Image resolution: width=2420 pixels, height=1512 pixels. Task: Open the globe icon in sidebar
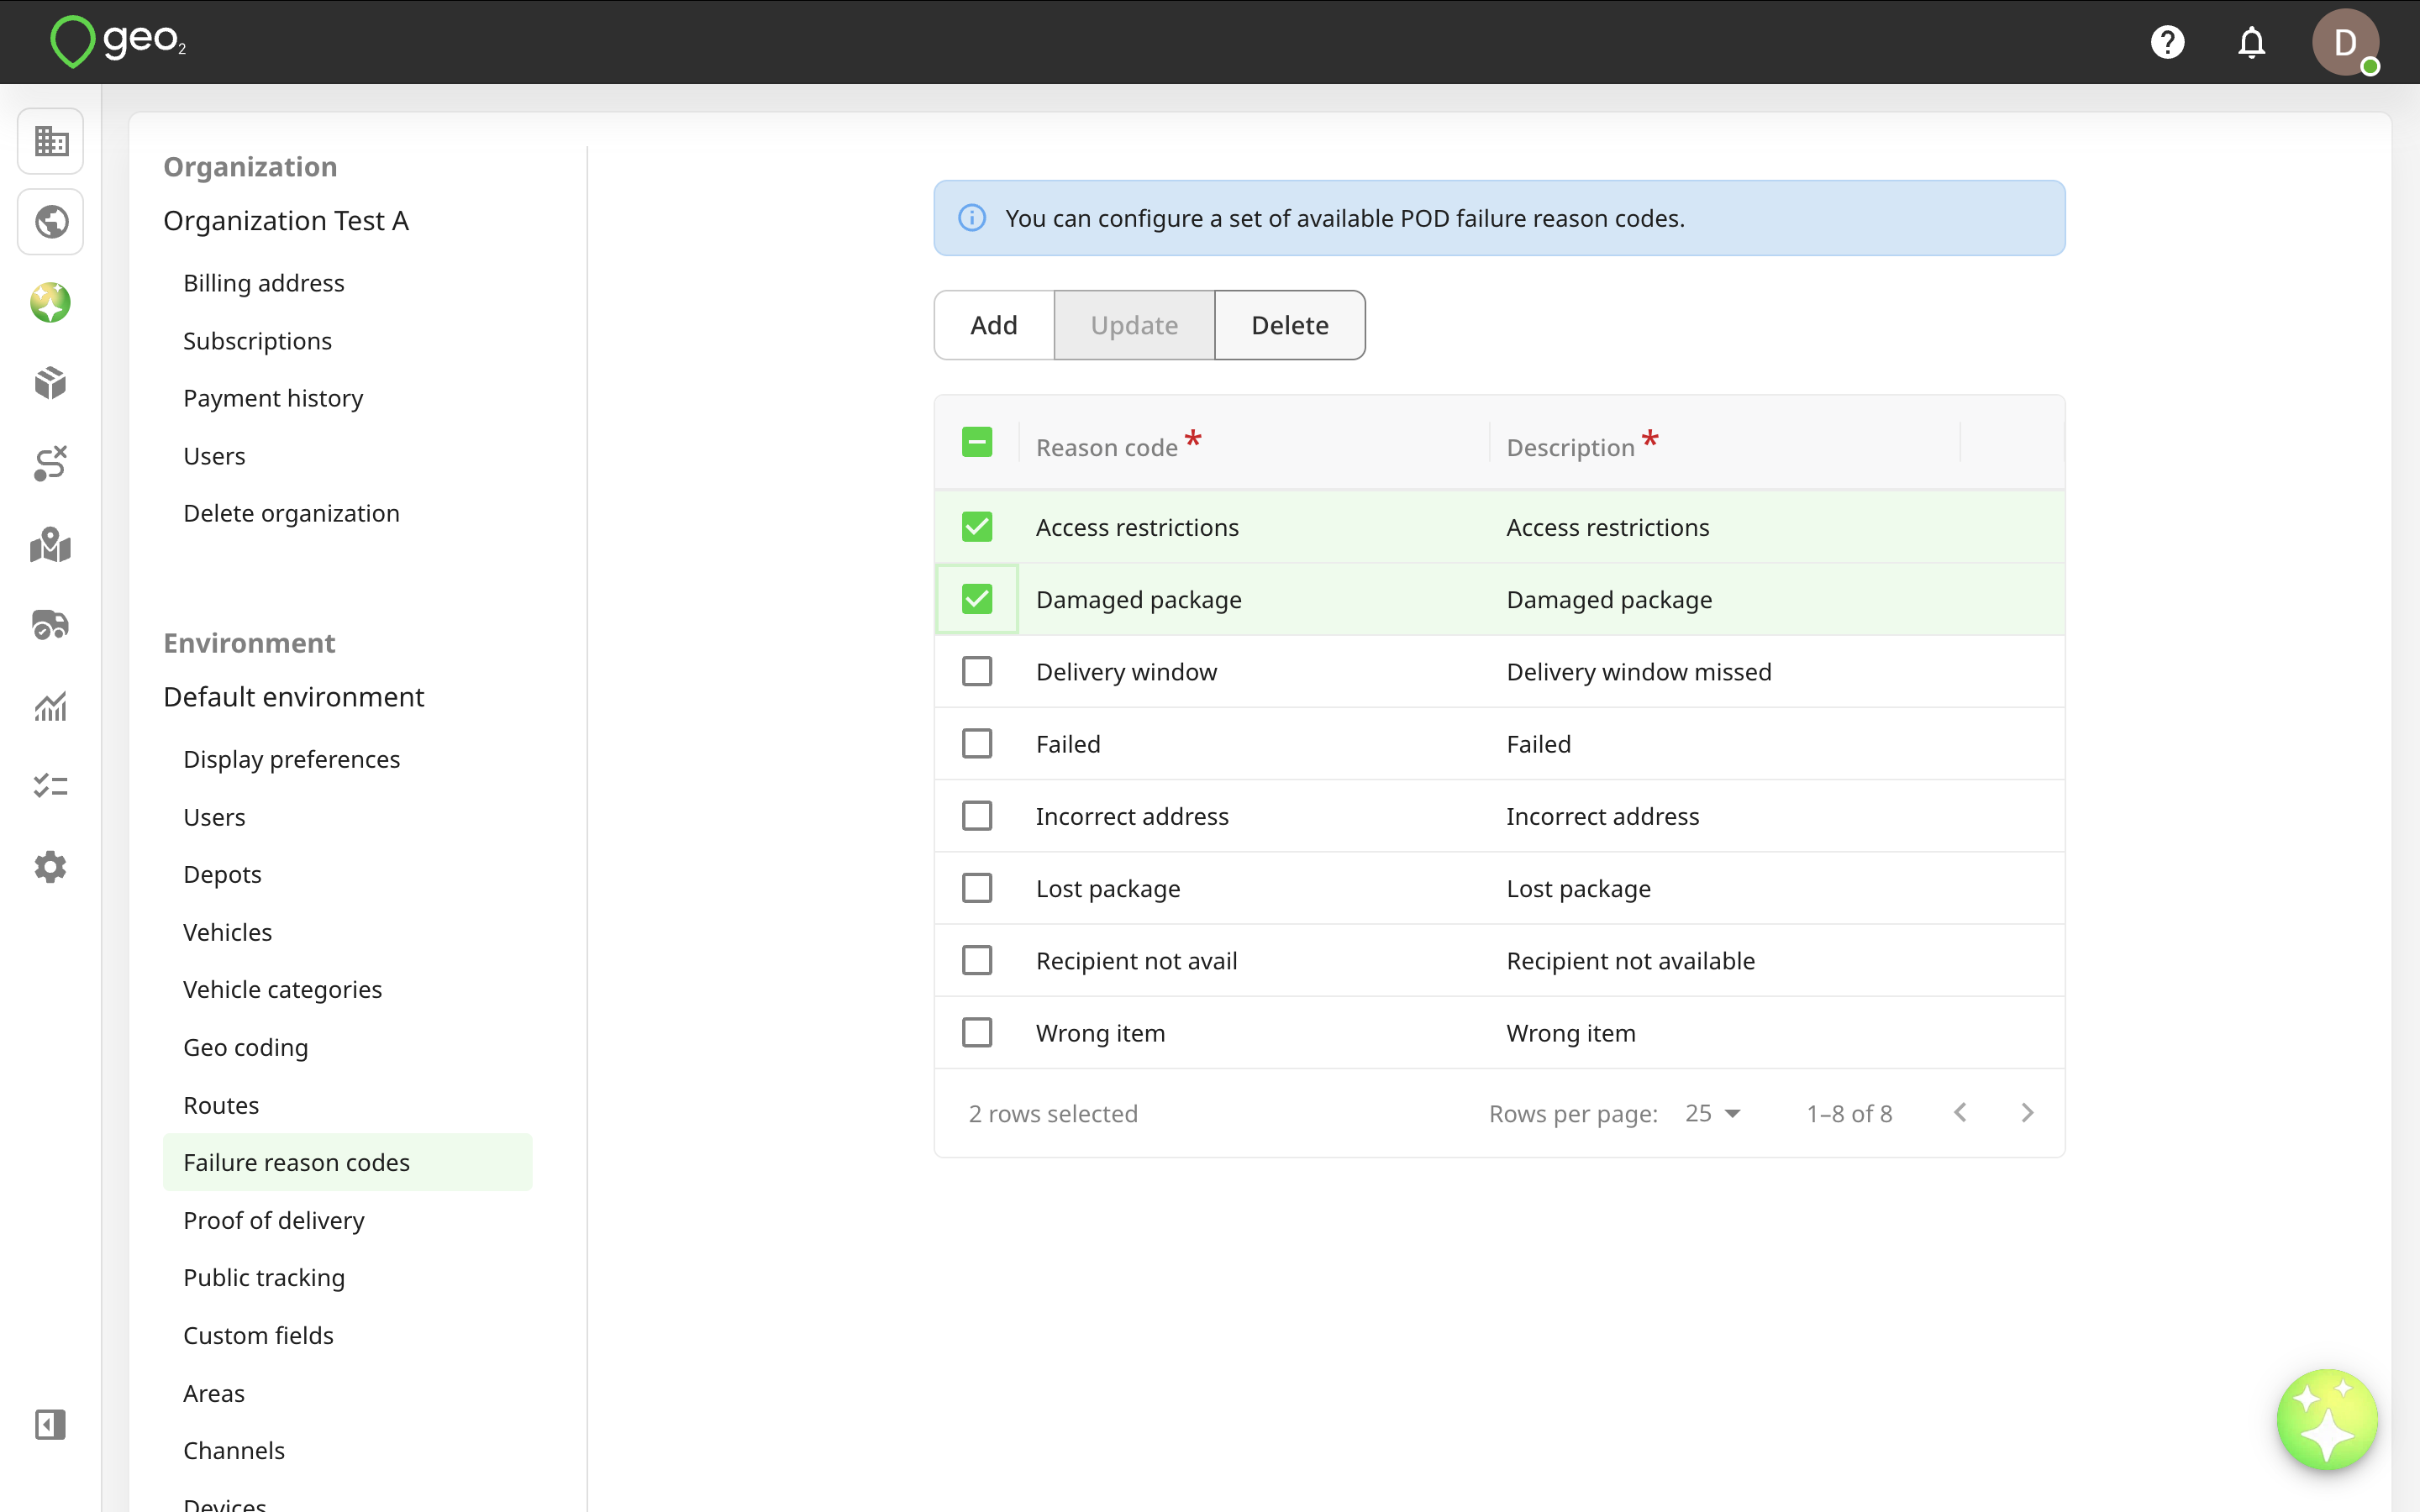point(50,221)
